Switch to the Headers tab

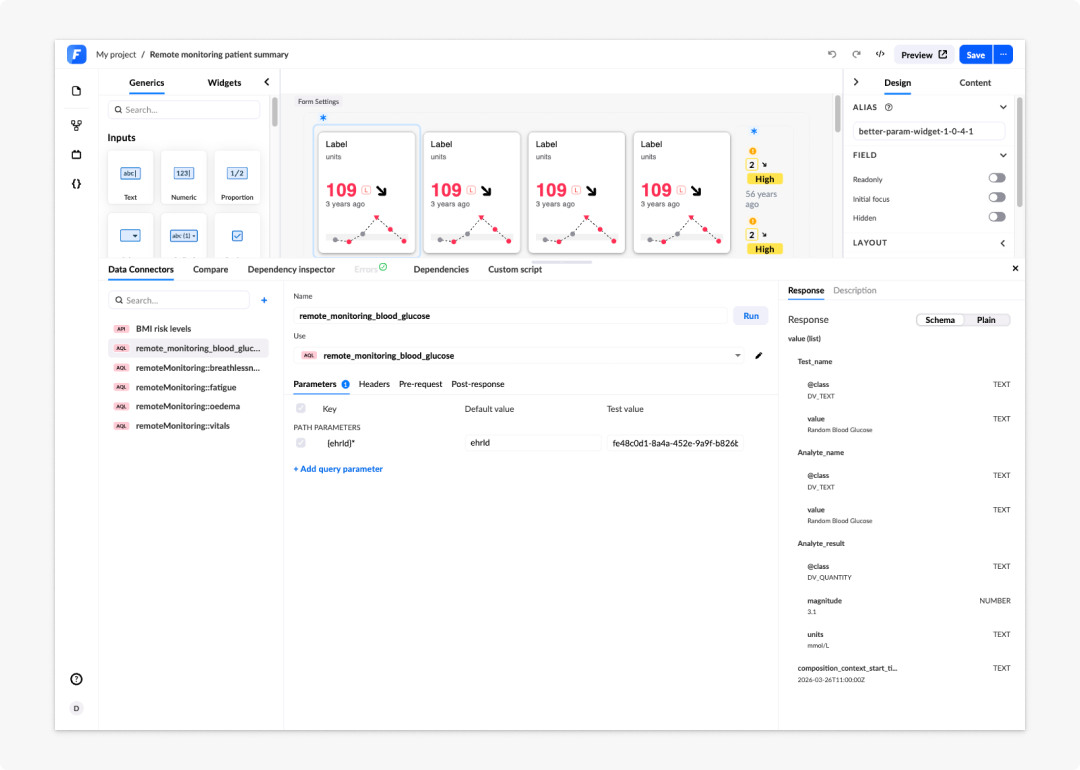374,384
